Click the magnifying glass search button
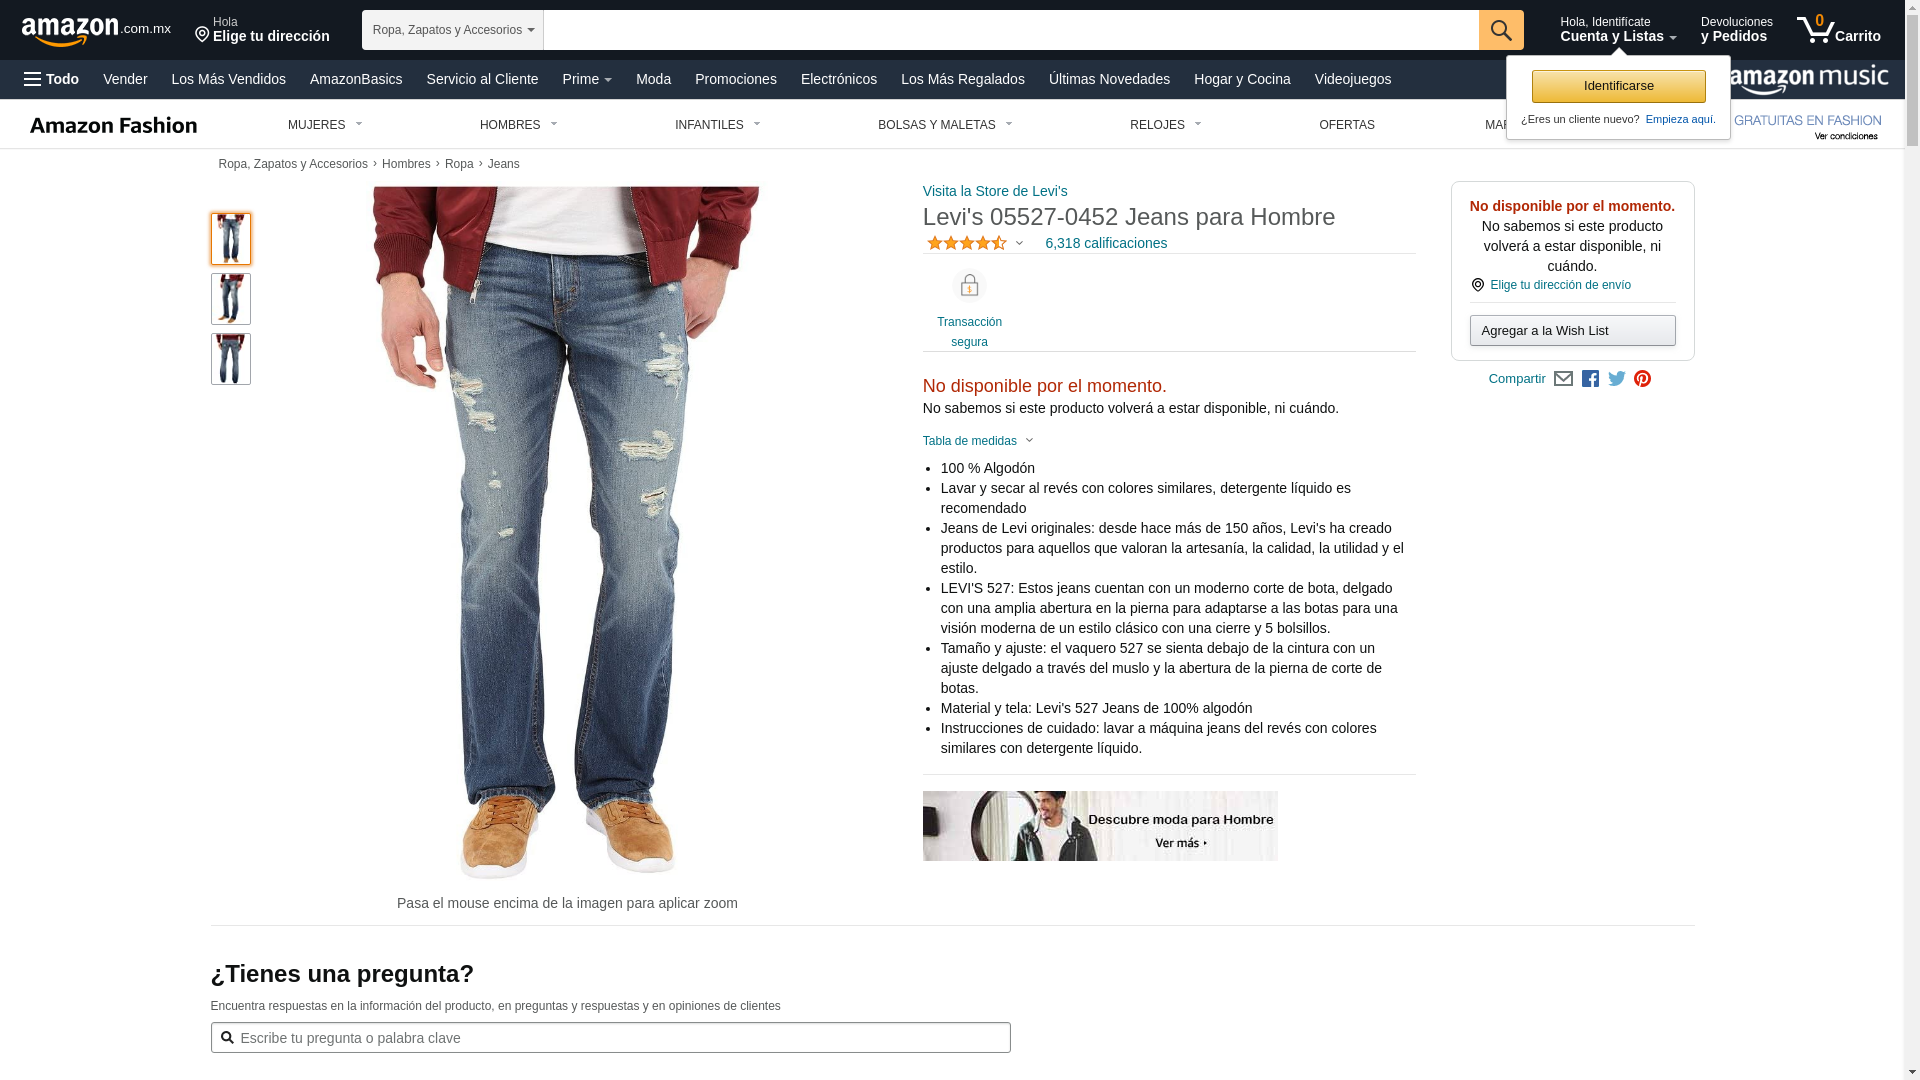 coord(1500,30)
